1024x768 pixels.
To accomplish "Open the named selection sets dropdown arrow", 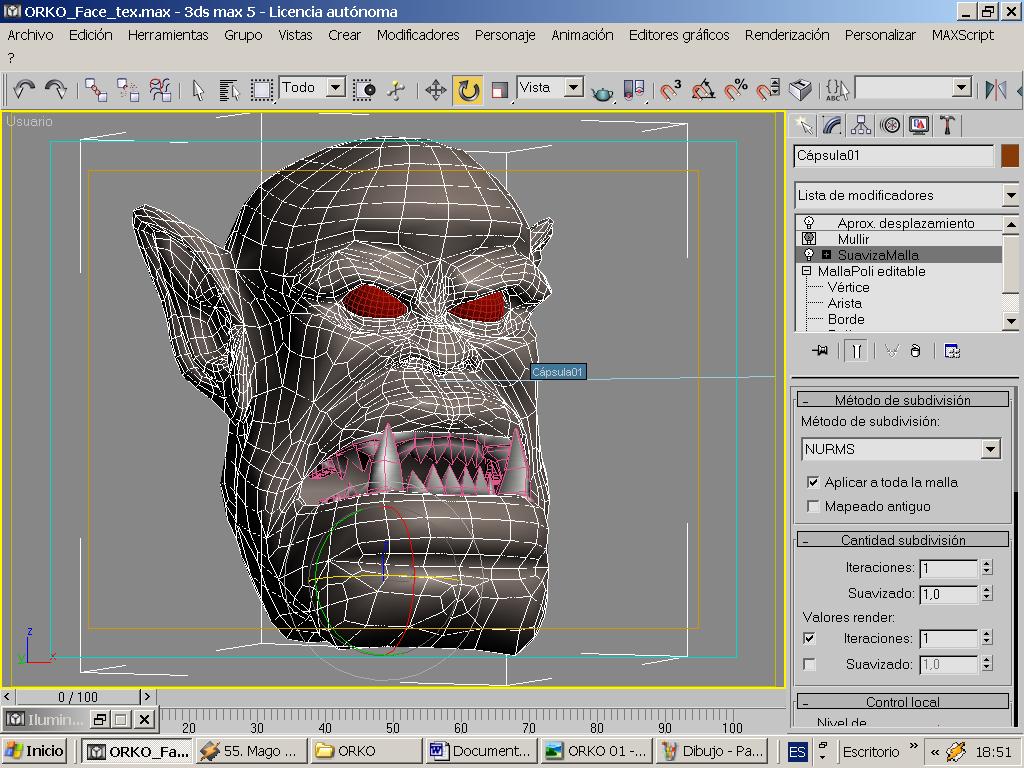I will 961,88.
